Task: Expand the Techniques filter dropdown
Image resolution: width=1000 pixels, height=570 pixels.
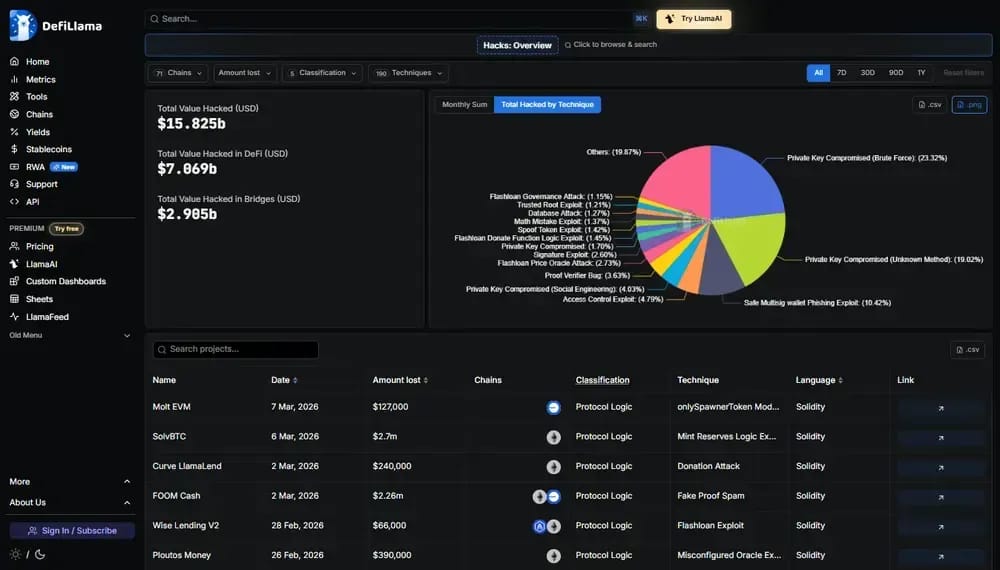Action: click(x=408, y=73)
